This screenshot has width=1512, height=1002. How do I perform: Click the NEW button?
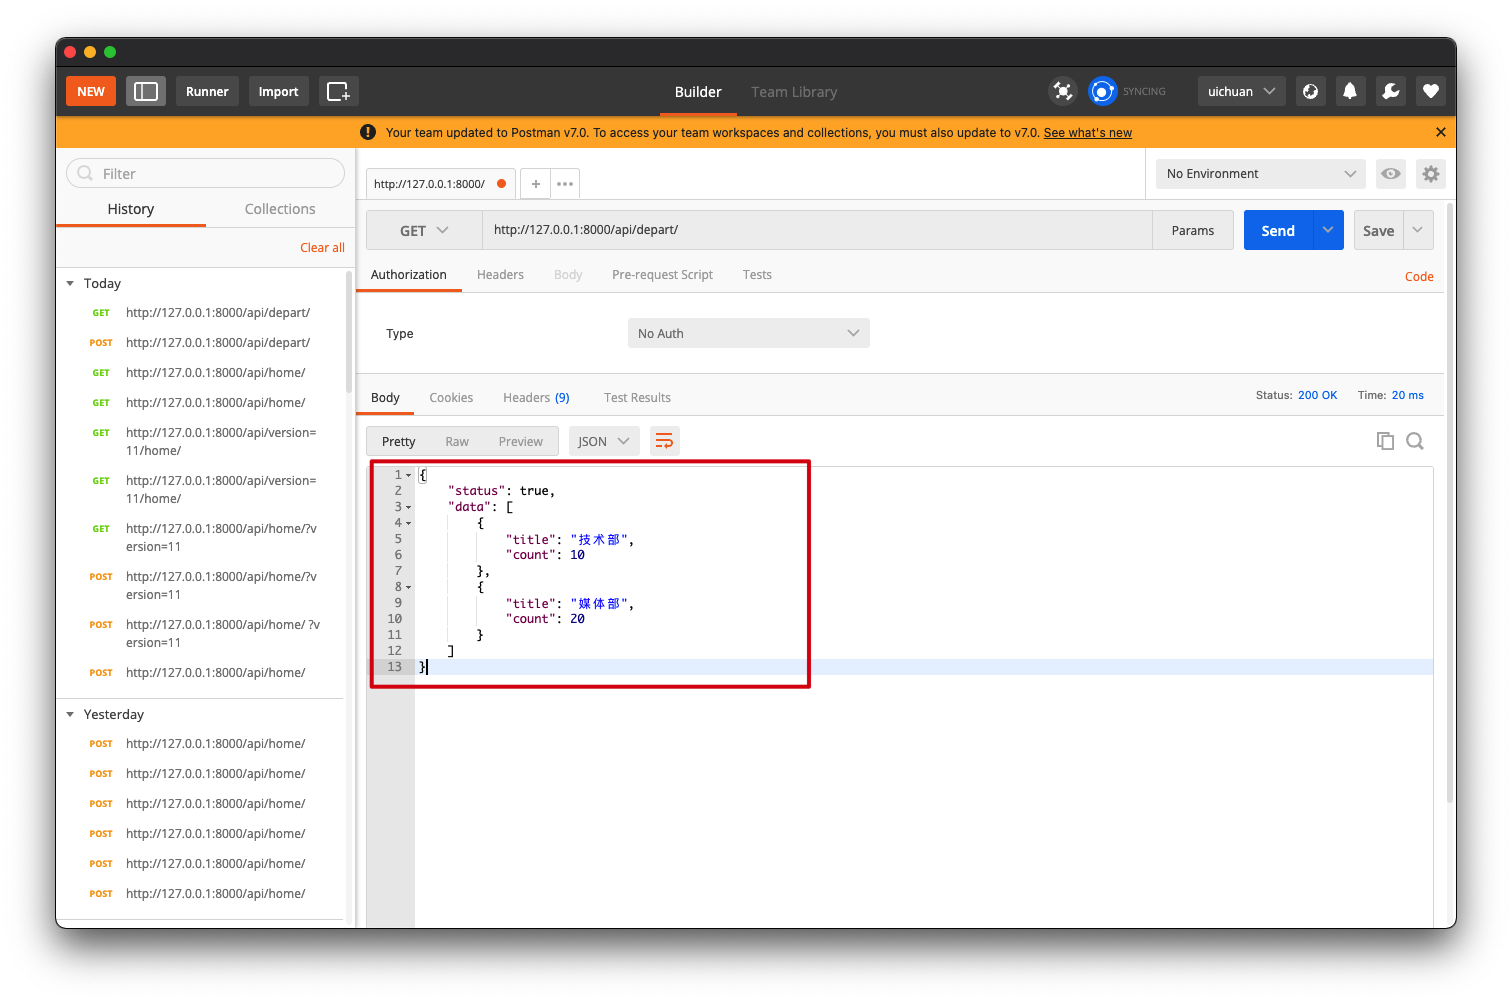(91, 91)
